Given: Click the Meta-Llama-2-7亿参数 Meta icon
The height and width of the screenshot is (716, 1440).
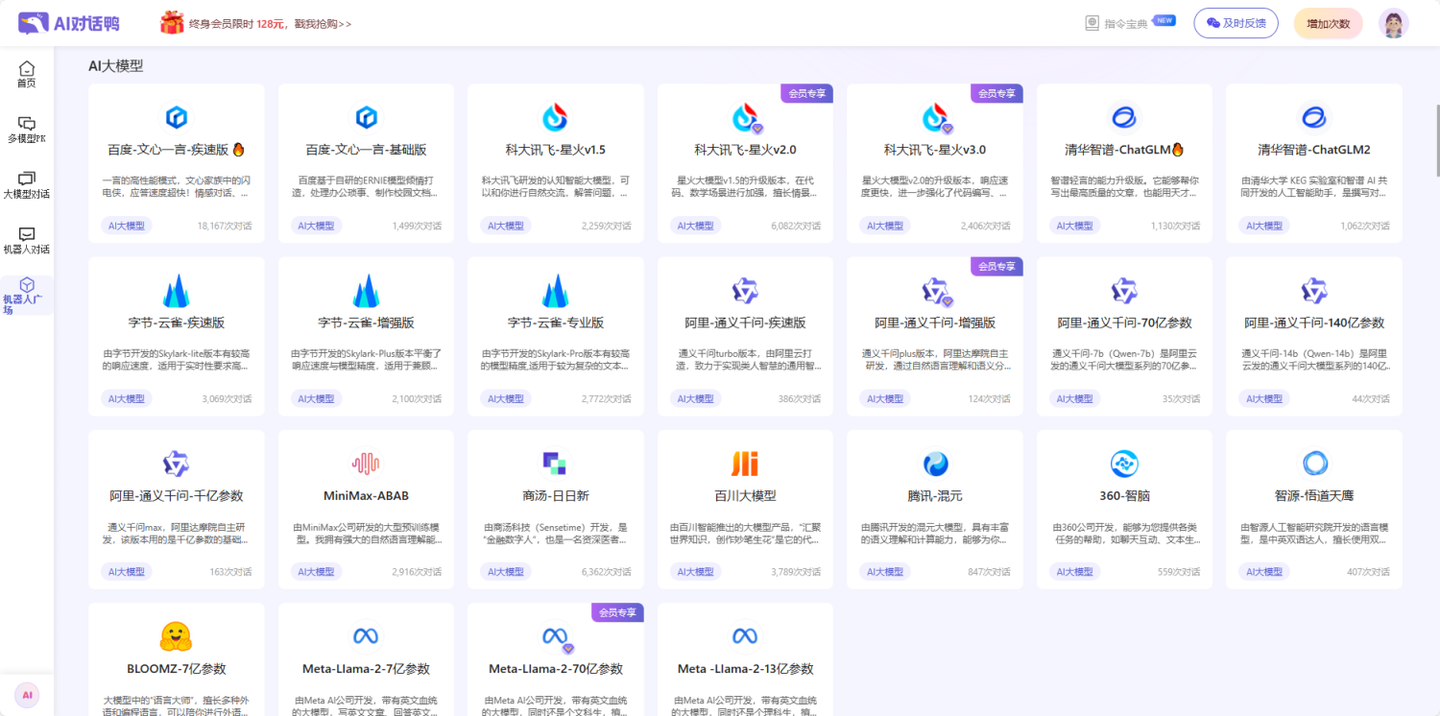Looking at the screenshot, I should (366, 637).
